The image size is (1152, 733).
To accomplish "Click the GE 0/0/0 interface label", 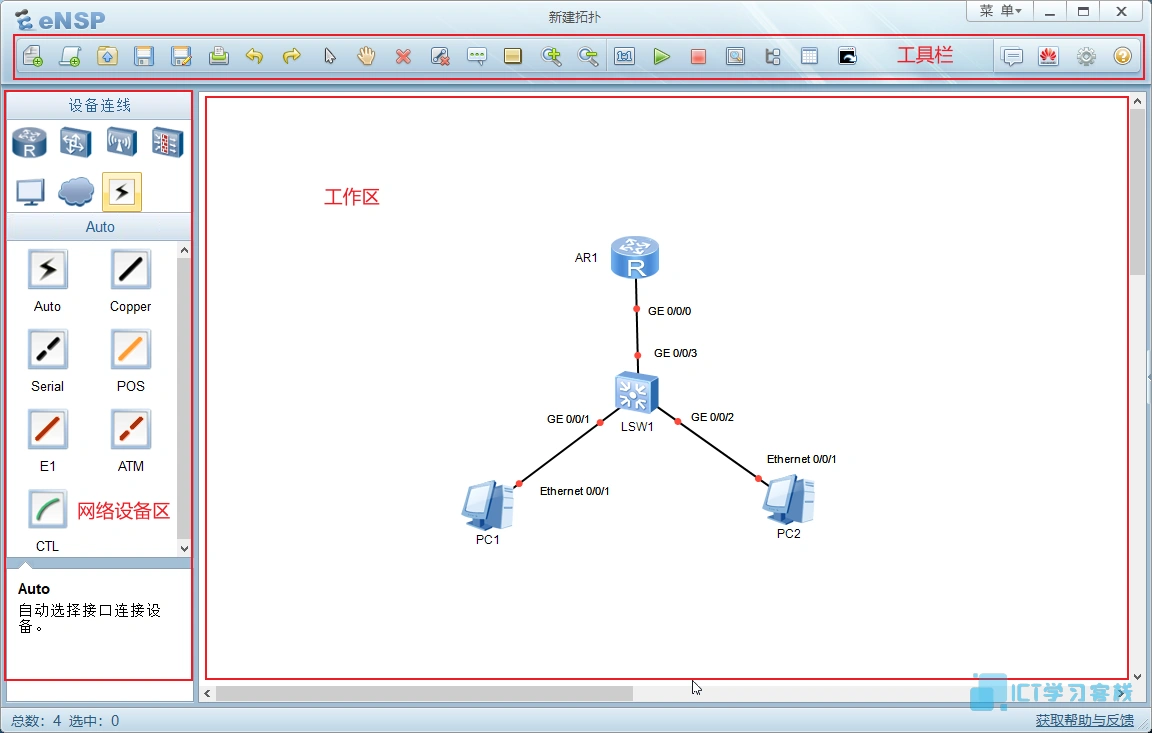I will click(x=669, y=311).
